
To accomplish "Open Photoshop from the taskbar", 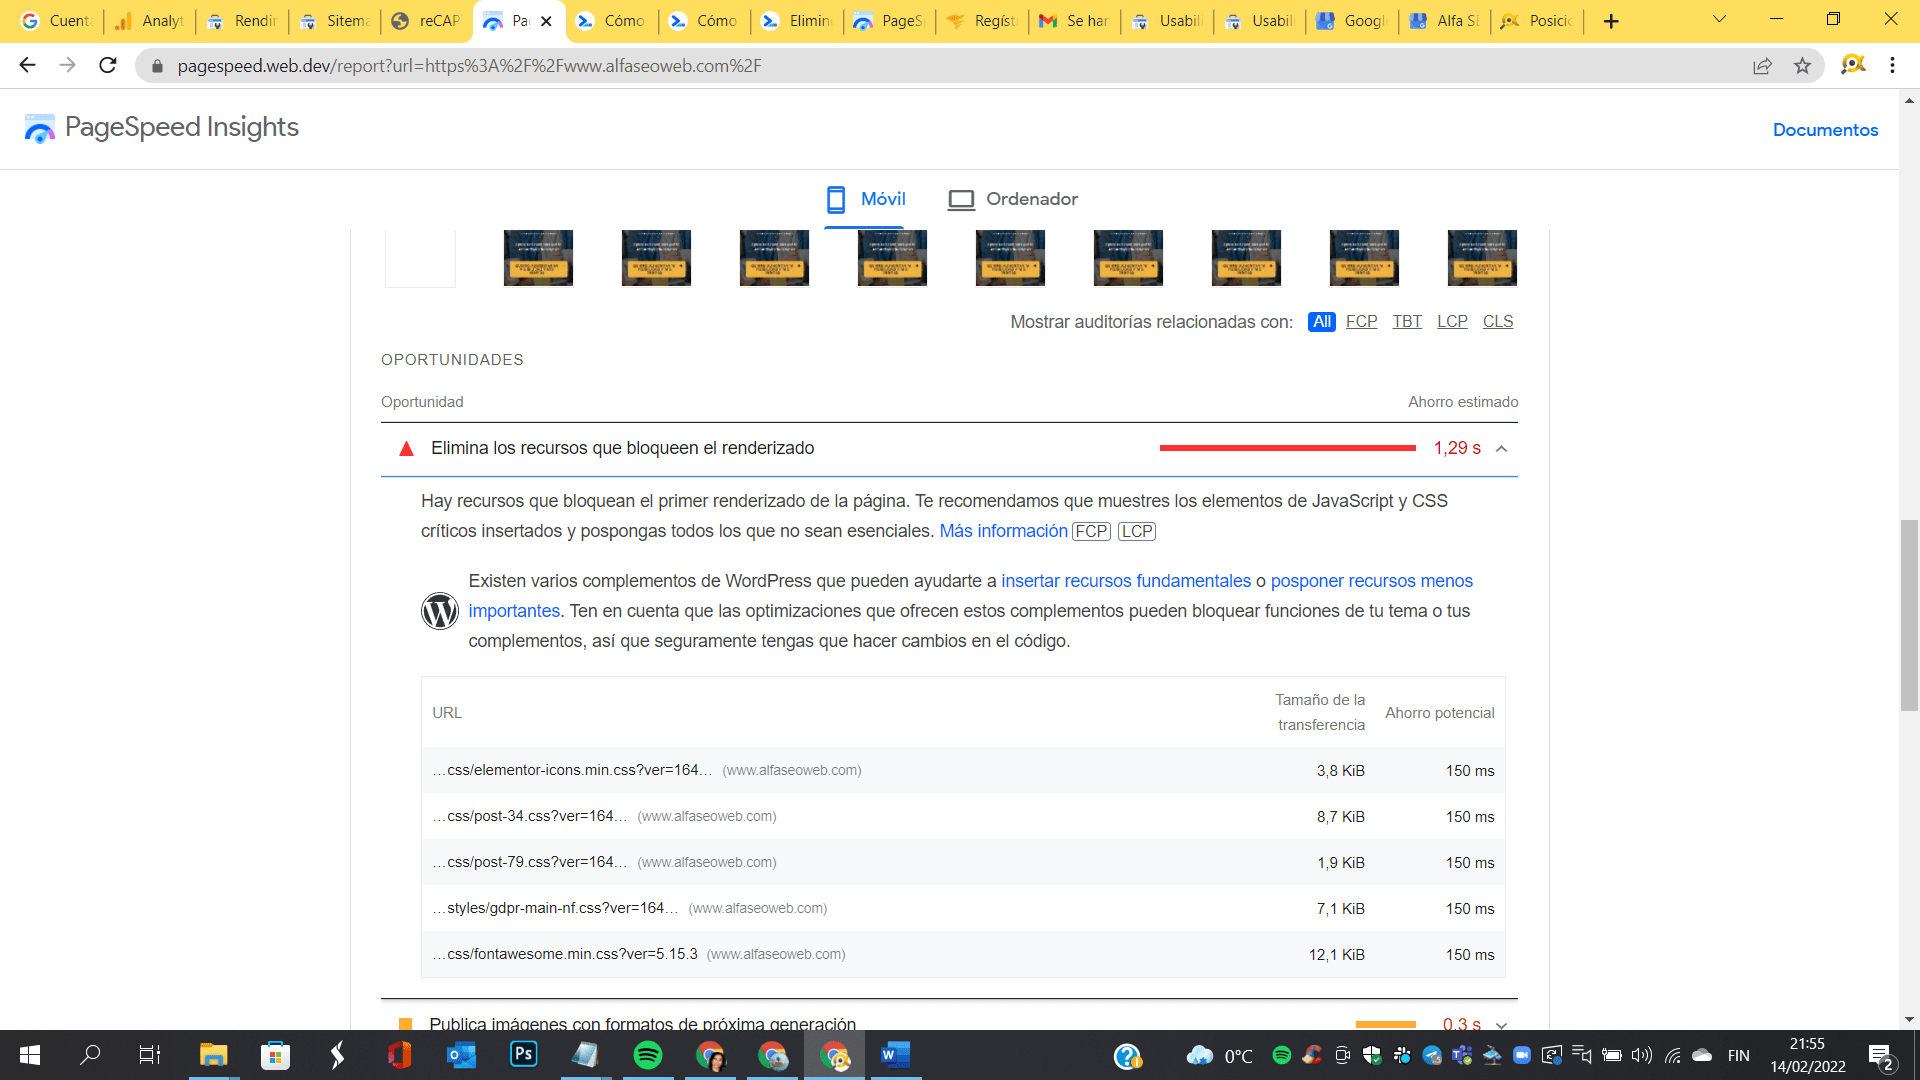I will 523,1055.
